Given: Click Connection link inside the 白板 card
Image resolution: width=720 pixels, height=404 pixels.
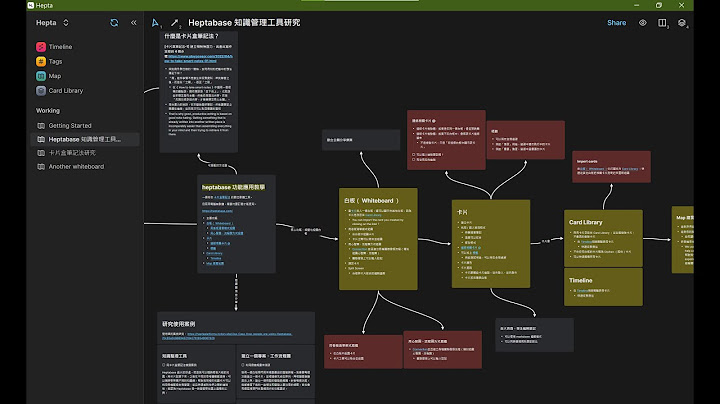Looking at the screenshot, I should pos(360,249).
